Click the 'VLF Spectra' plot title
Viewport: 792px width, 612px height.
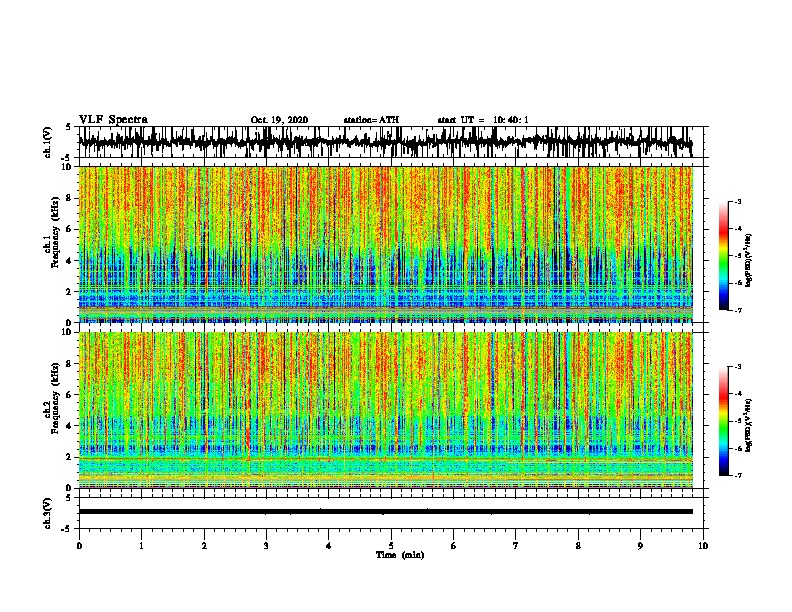113,120
